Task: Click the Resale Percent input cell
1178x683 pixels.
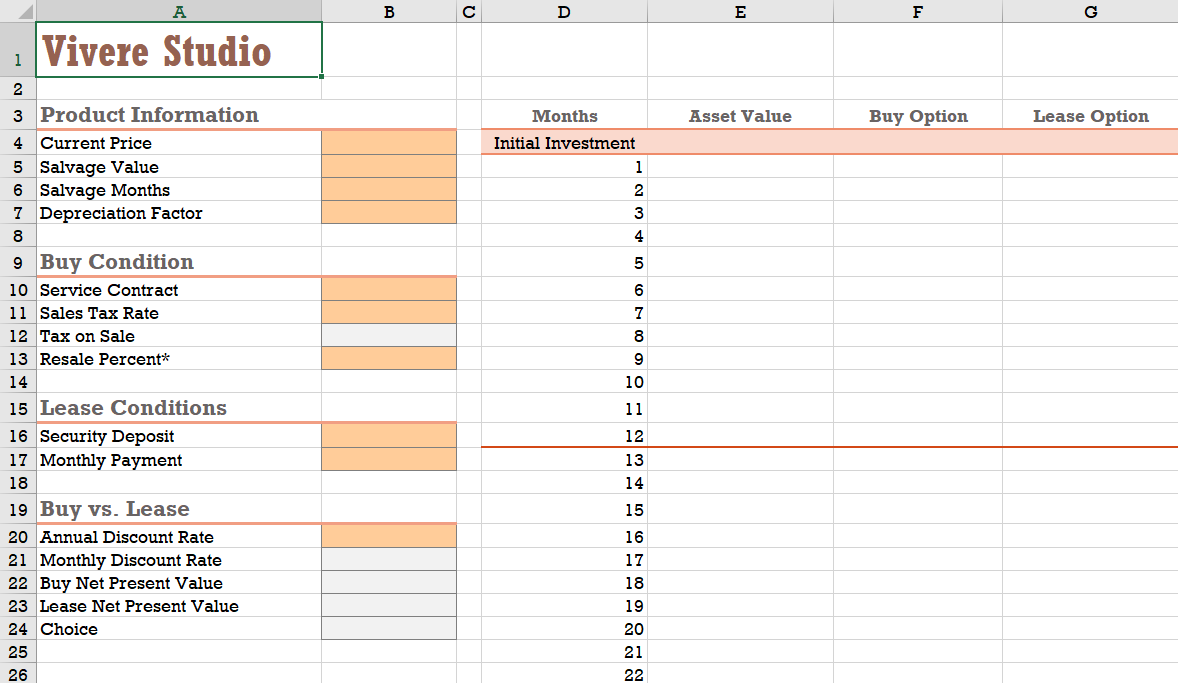Action: [388, 358]
